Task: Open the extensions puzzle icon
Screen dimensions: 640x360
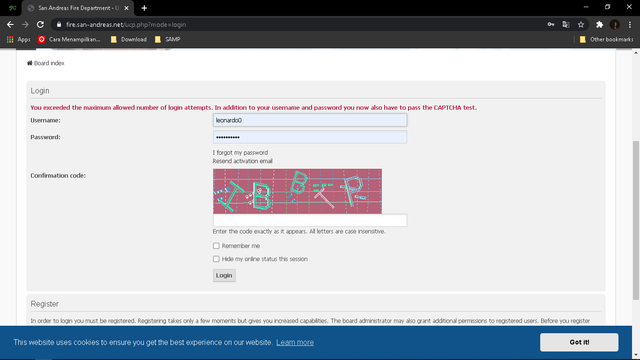Action: (599, 24)
